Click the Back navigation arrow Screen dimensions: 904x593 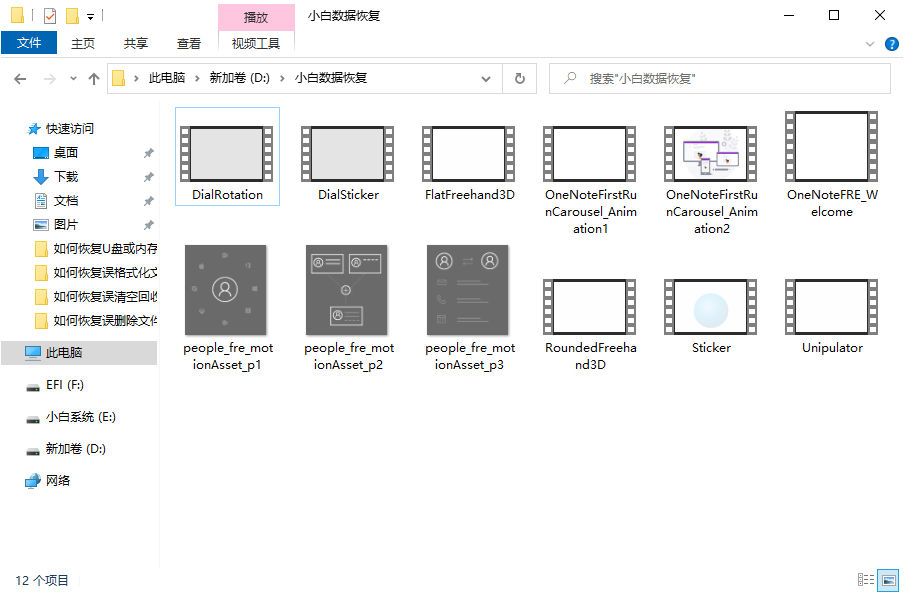[20, 78]
